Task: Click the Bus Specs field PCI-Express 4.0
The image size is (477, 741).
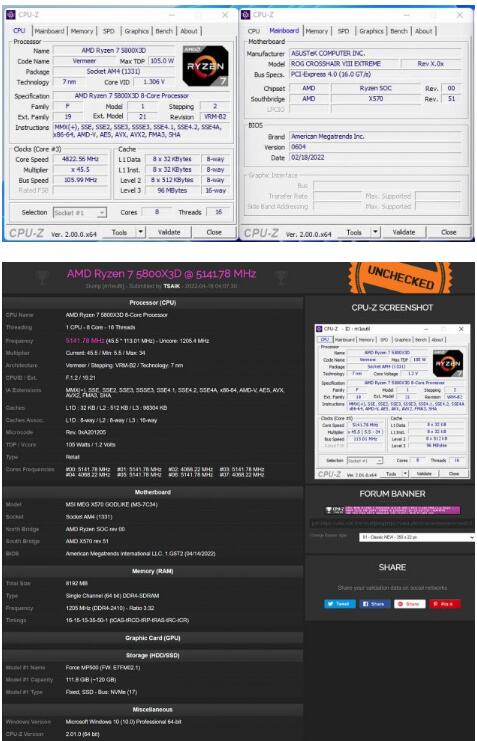Action: (x=376, y=74)
